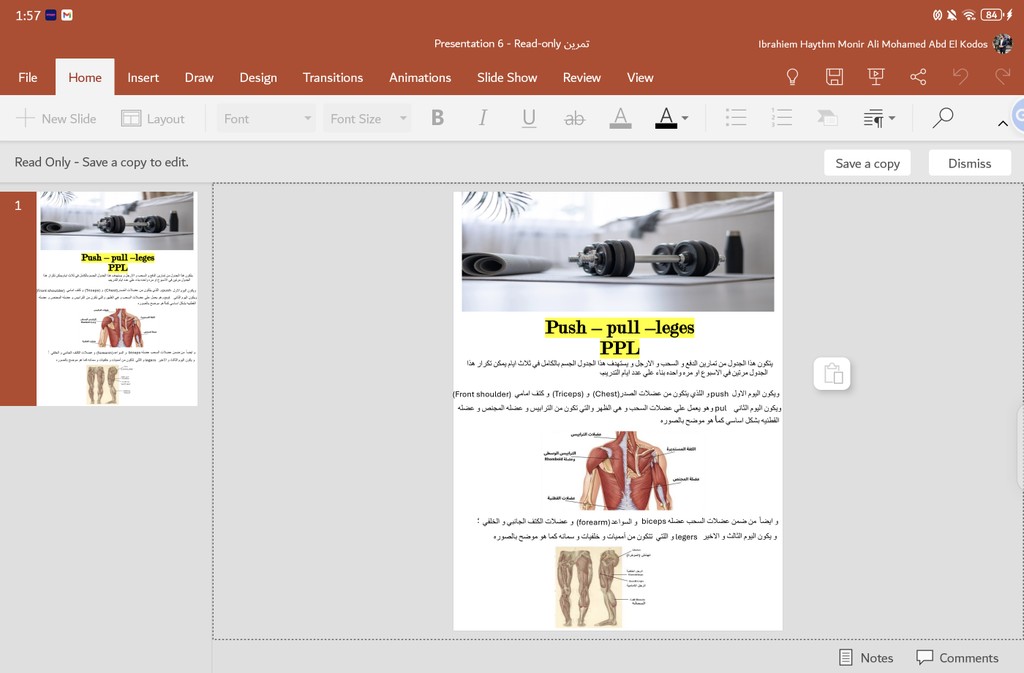
Task: Click the Undo arrow icon
Action: tap(960, 77)
